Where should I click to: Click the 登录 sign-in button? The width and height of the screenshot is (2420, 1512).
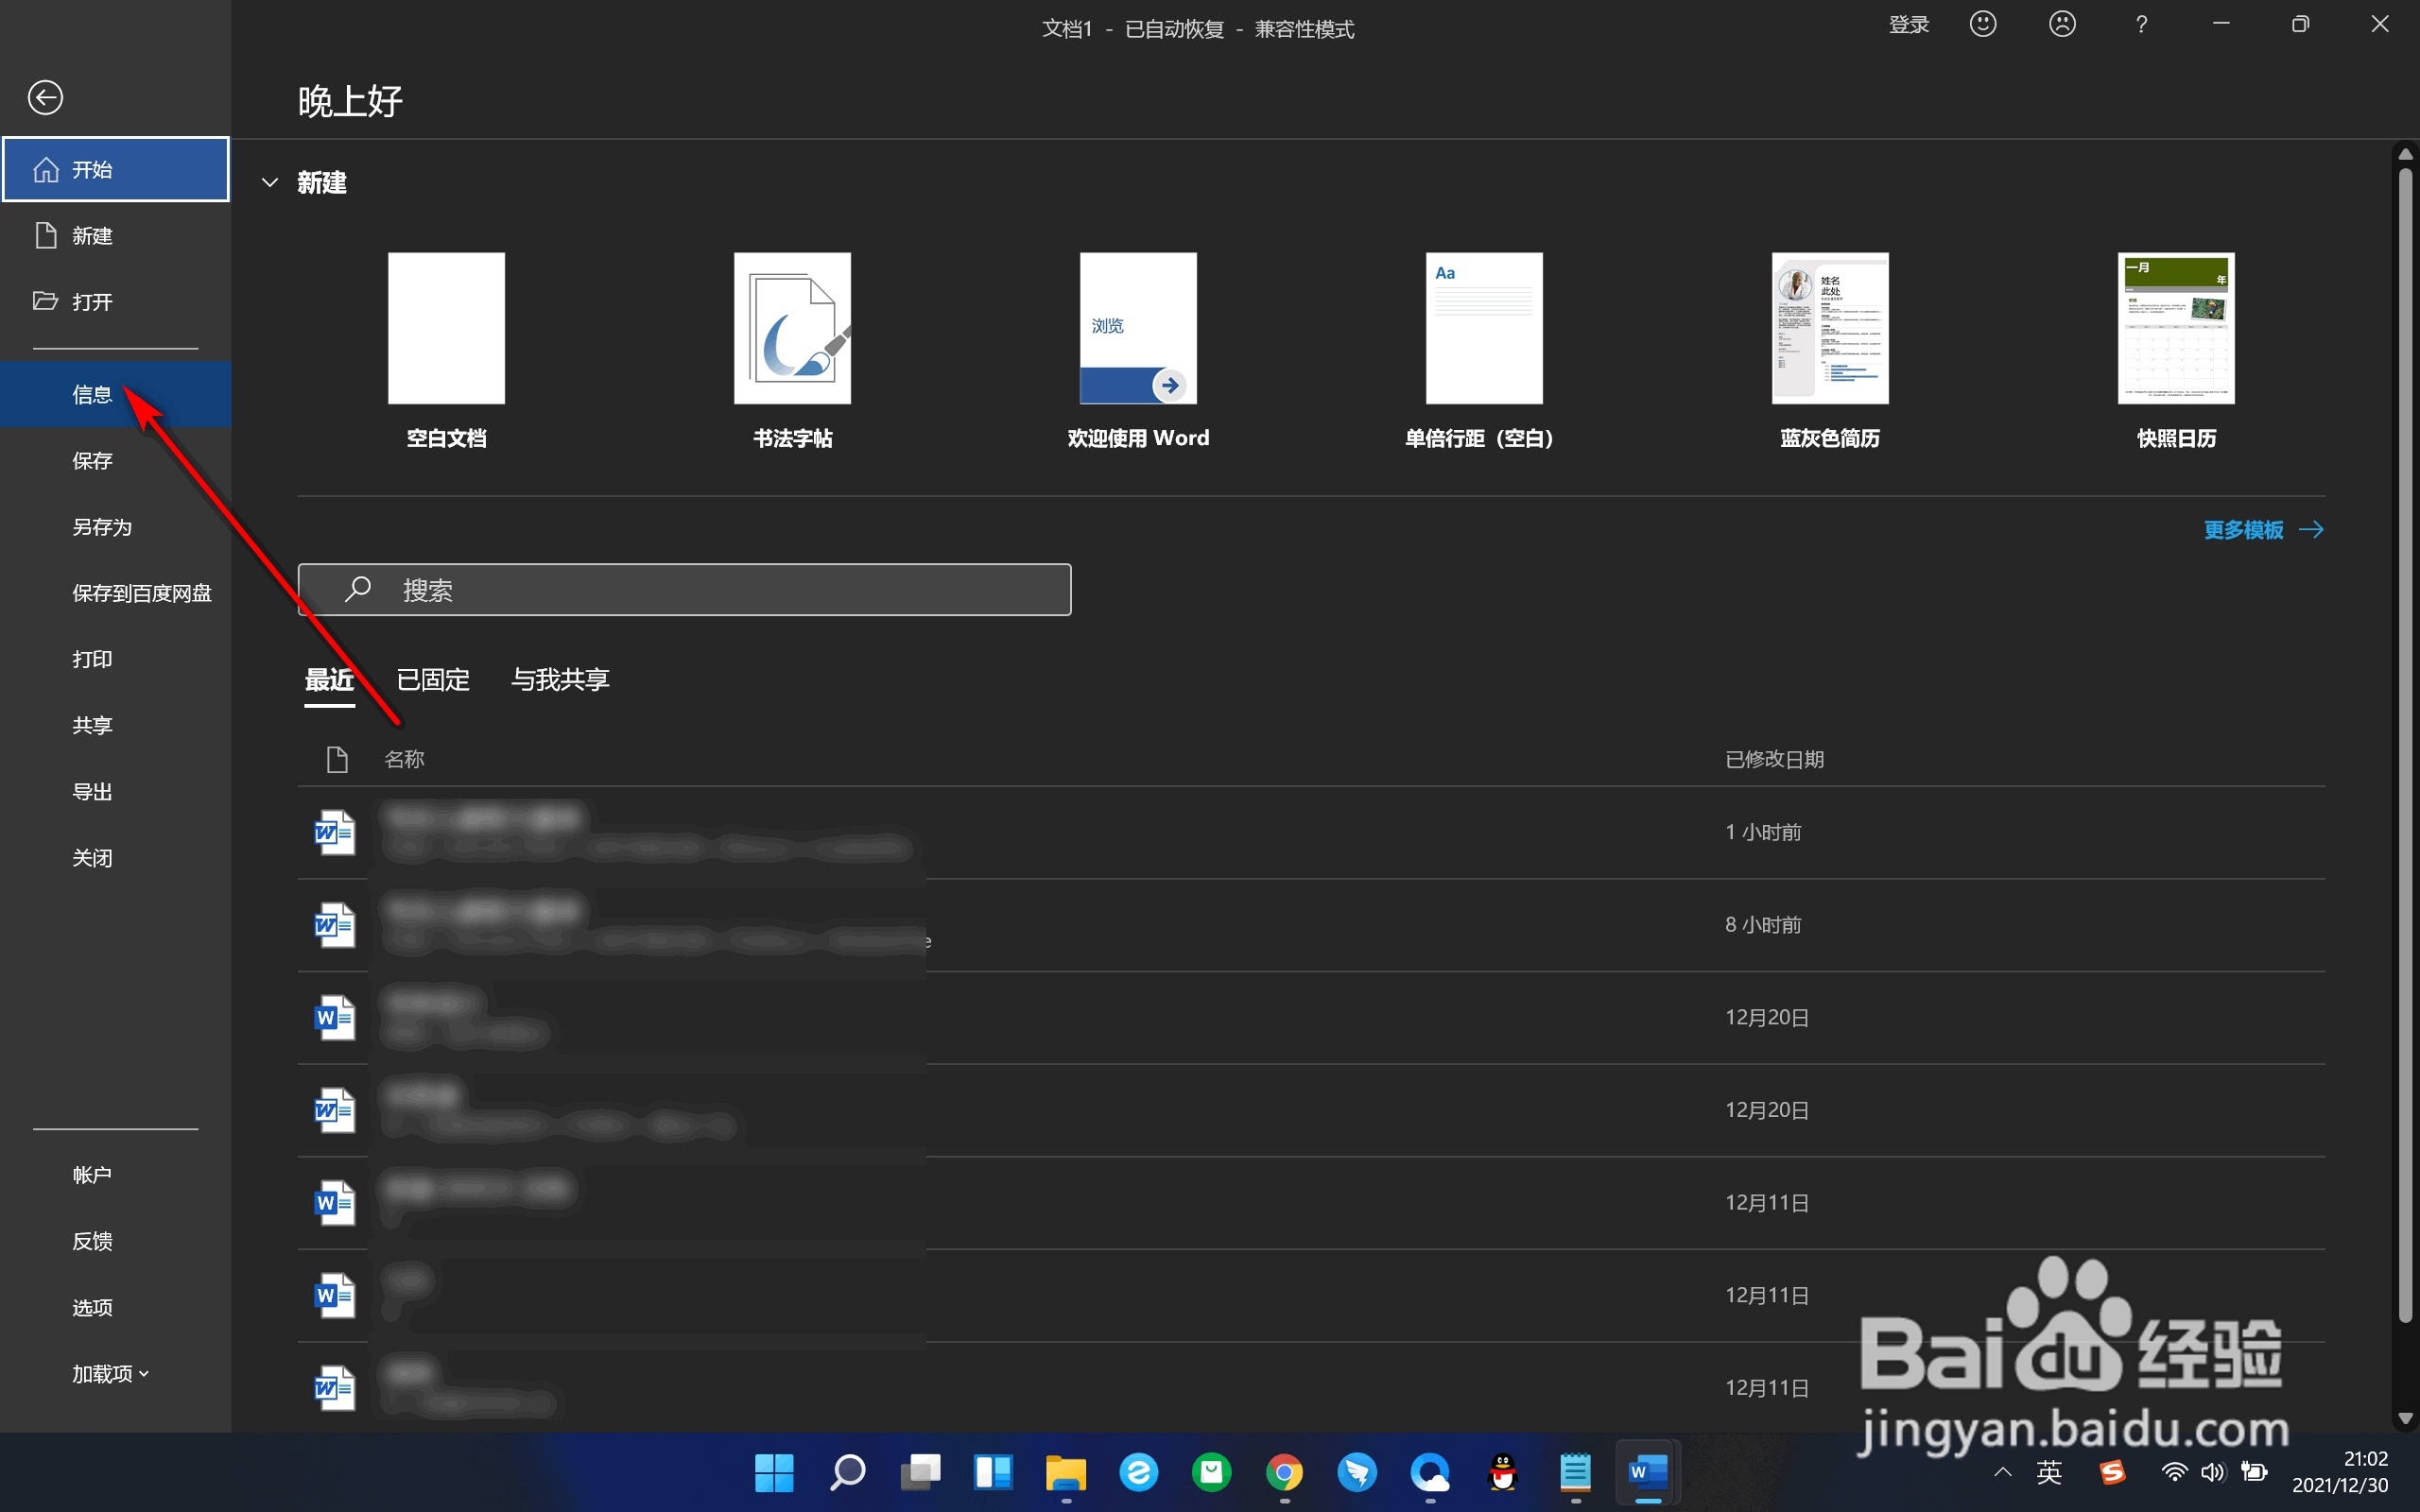(x=1908, y=24)
